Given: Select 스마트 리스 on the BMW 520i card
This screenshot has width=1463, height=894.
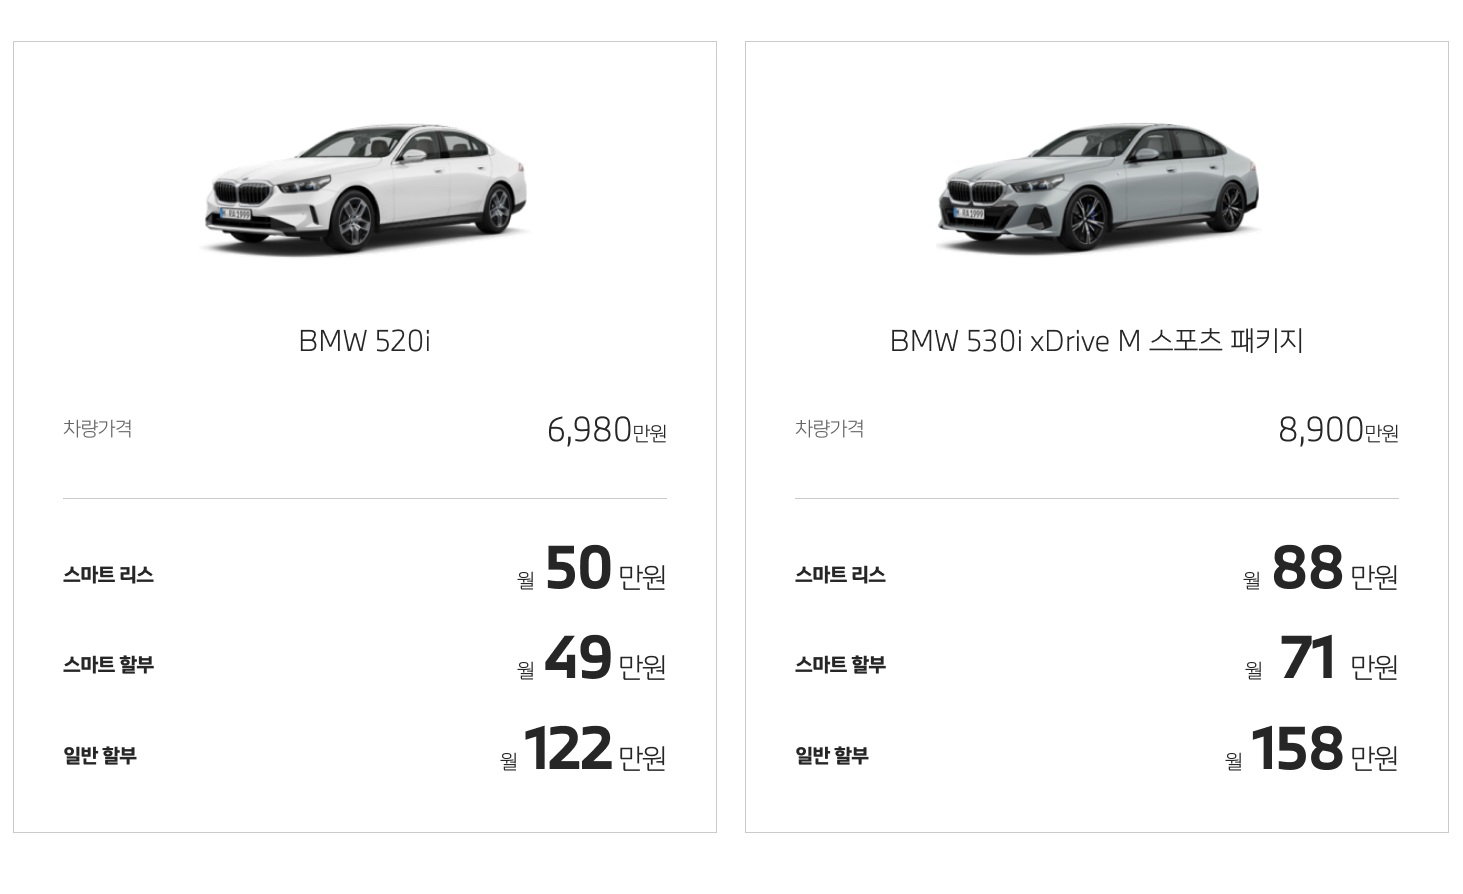Looking at the screenshot, I should click(108, 575).
